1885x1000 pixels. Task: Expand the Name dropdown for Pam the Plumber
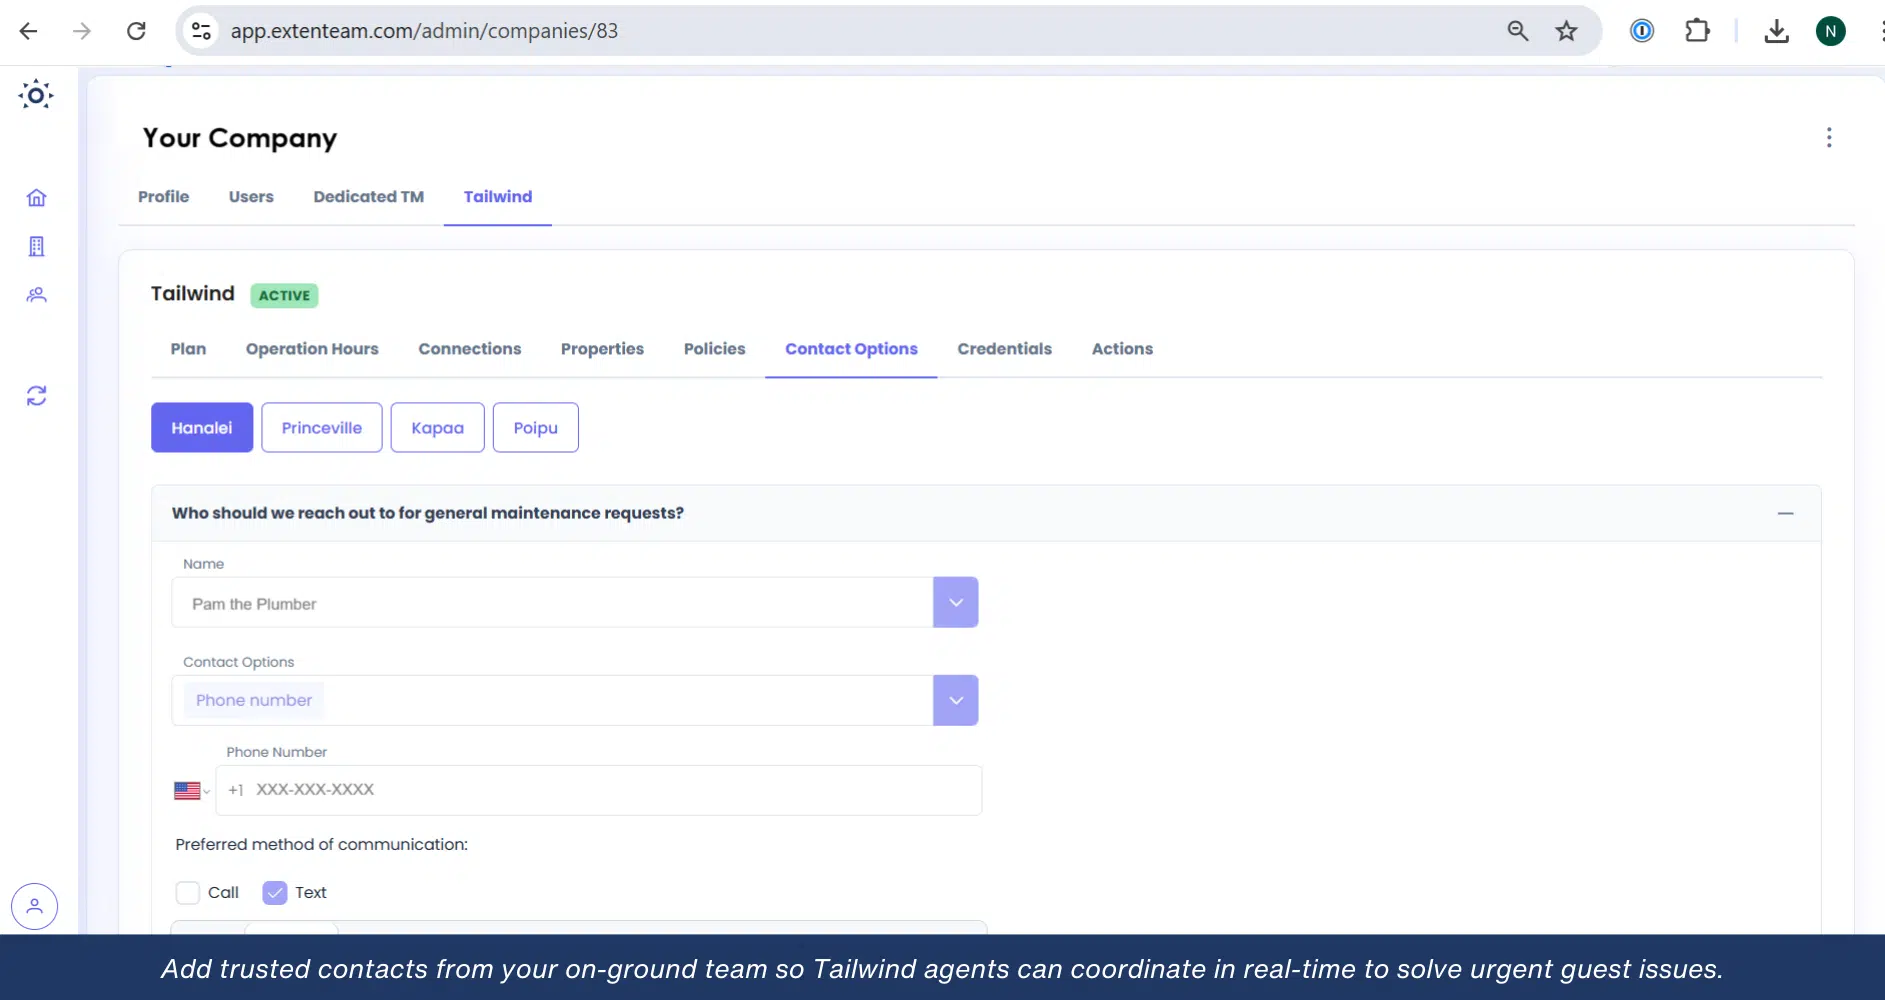tap(955, 603)
